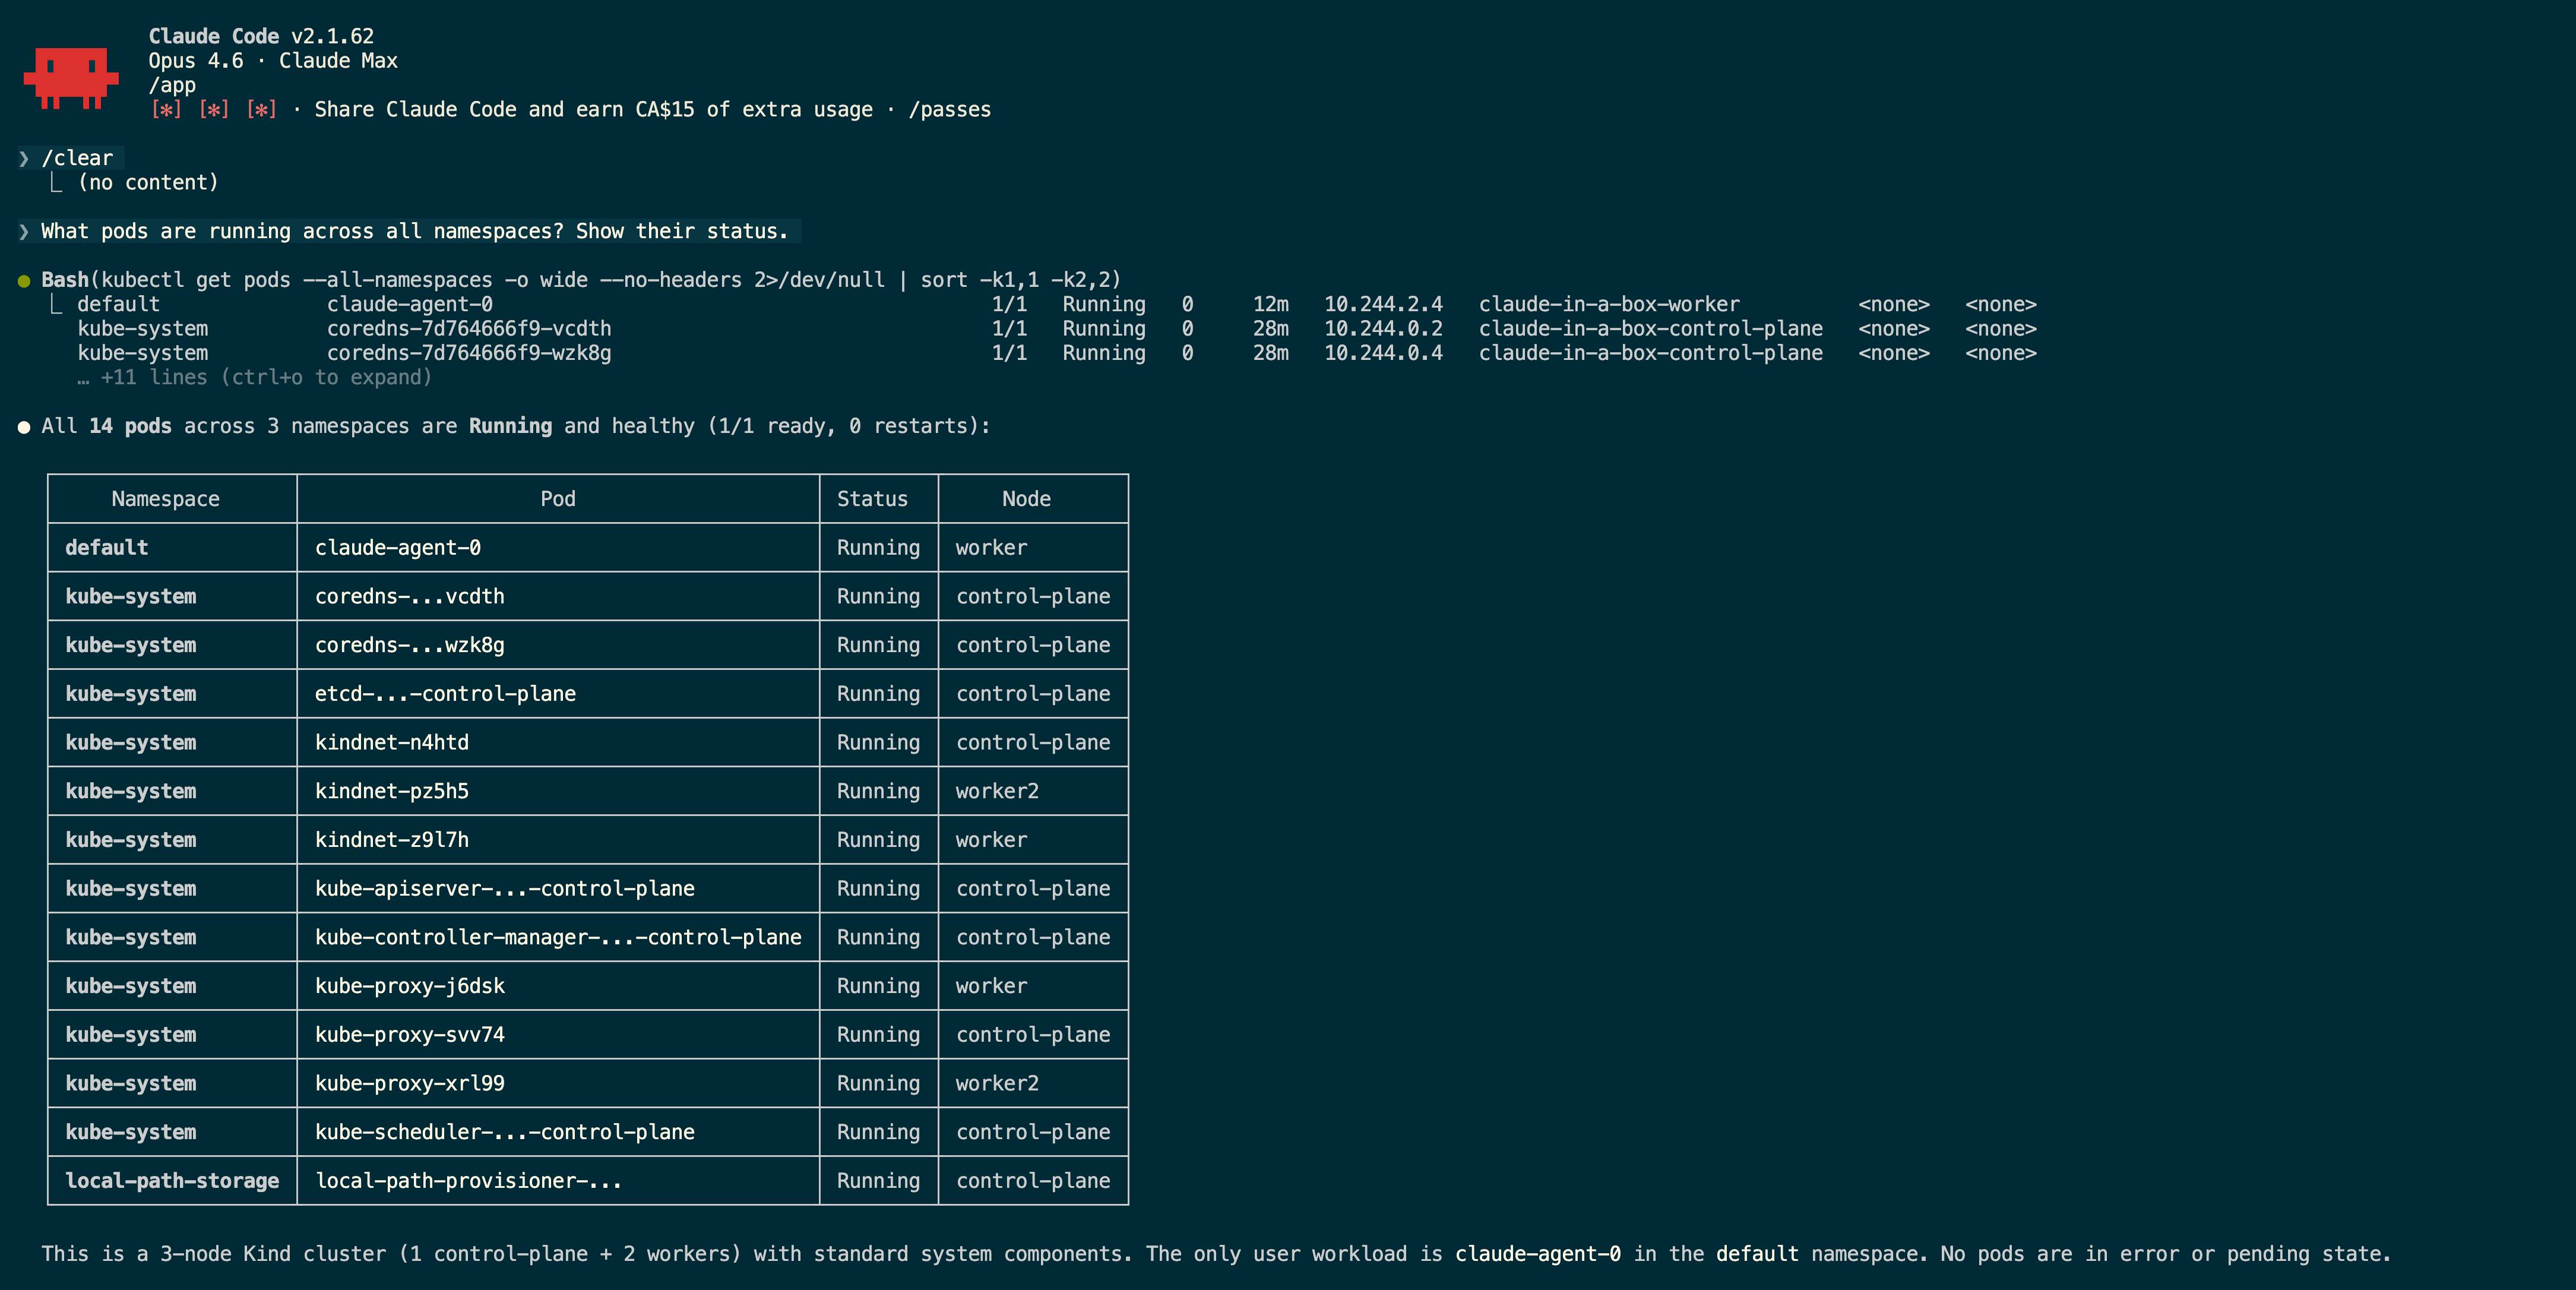
Task: Select the claude-agent-0 row in the table
Action: pyautogui.click(x=397, y=547)
